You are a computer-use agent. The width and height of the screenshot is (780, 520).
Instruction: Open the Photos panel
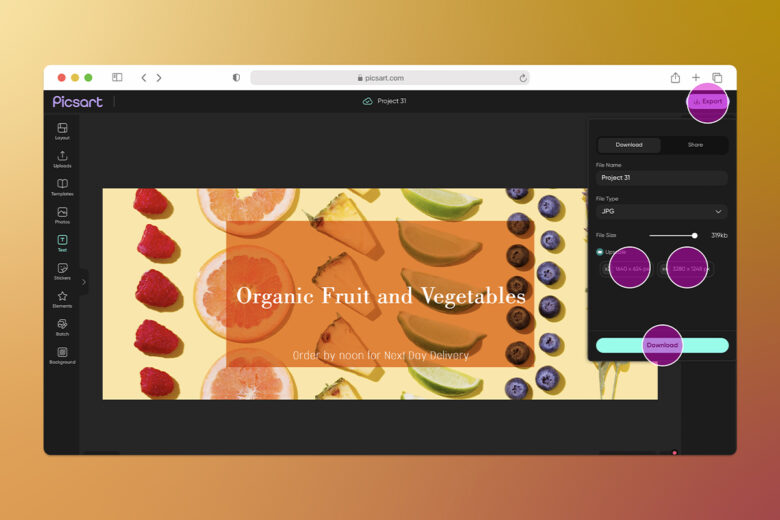(x=62, y=215)
